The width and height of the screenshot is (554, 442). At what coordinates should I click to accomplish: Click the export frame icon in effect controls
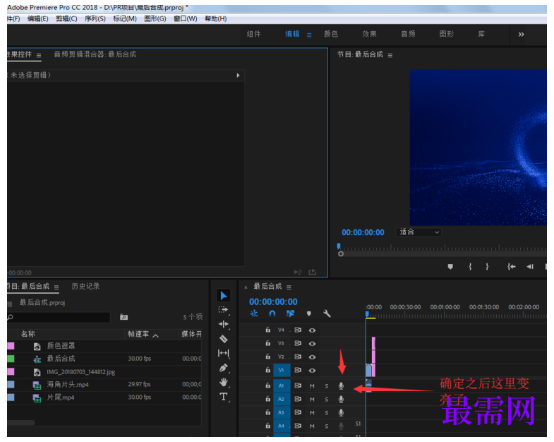[x=312, y=272]
